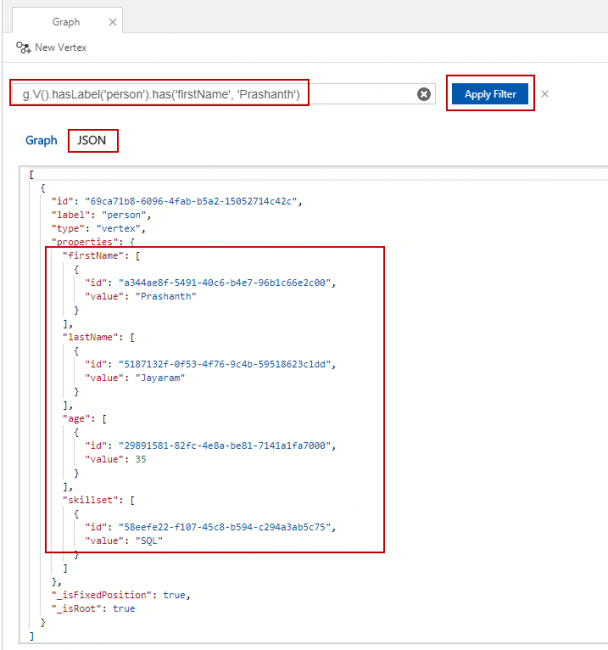The height and width of the screenshot is (650, 608).
Task: Switch to the Graph results view
Action: click(x=41, y=141)
